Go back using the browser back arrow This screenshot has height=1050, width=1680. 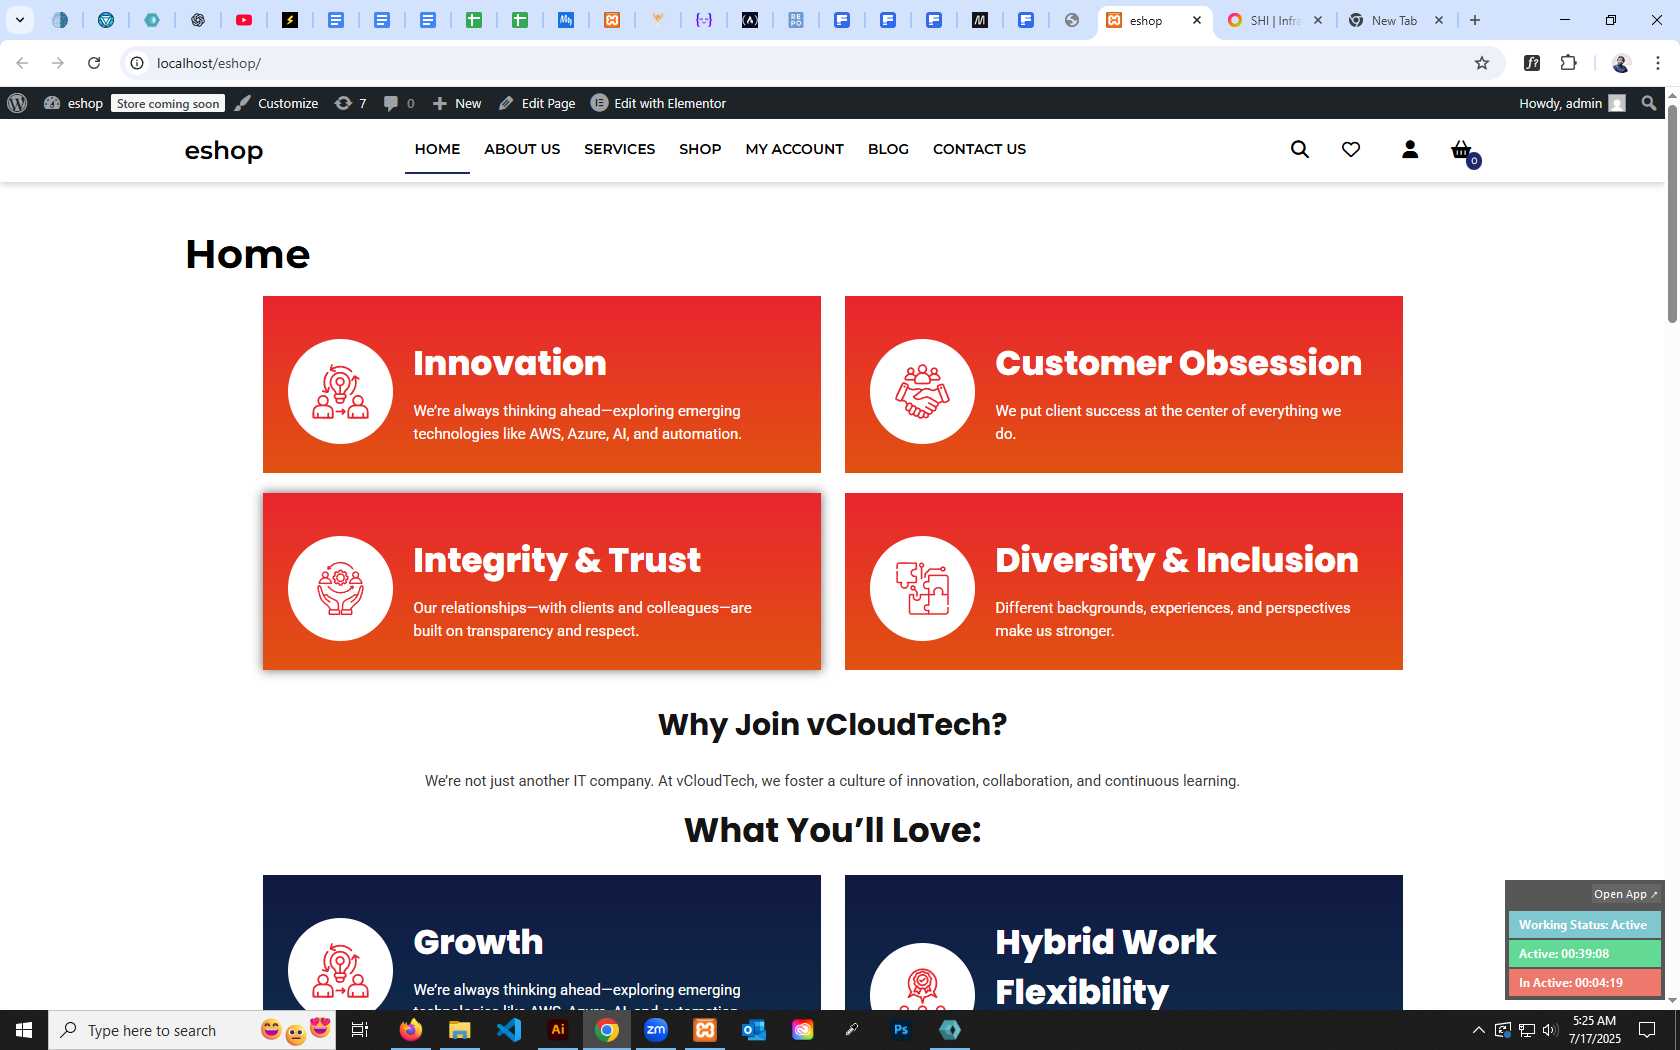tap(22, 63)
